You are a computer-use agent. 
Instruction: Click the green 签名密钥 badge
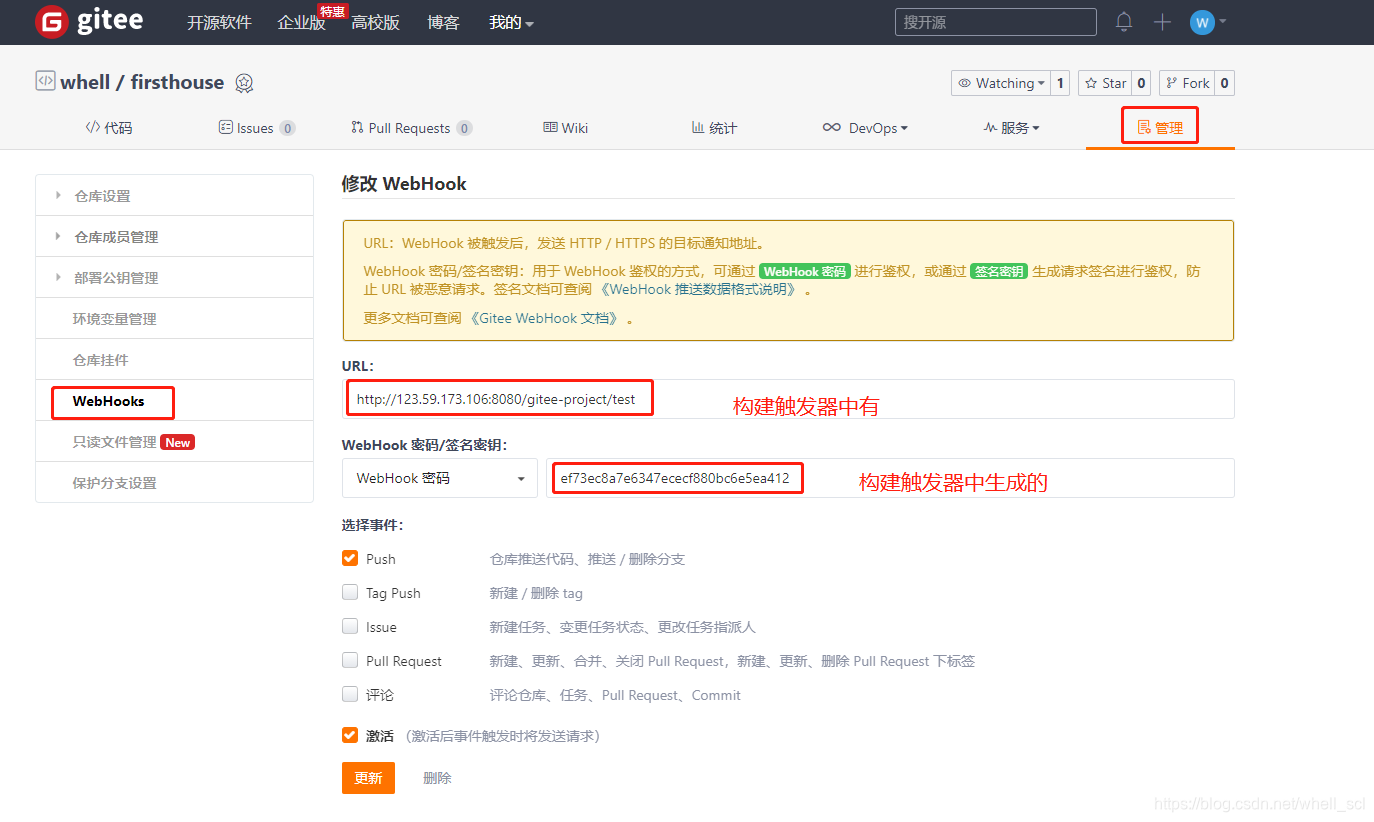(999, 271)
